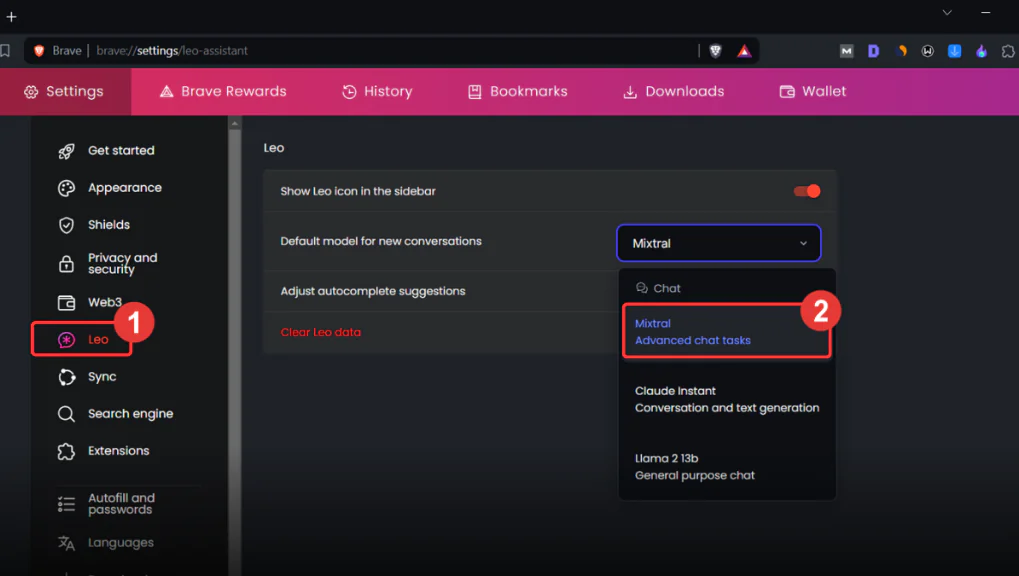Go to Extensions settings section
Image resolution: width=1019 pixels, height=576 pixels.
[x=118, y=451]
